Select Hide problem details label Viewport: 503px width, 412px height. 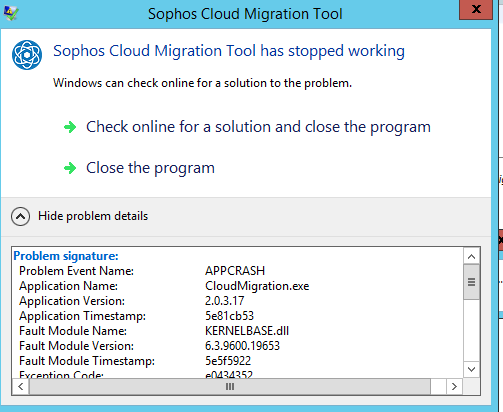pyautogui.click(x=93, y=216)
